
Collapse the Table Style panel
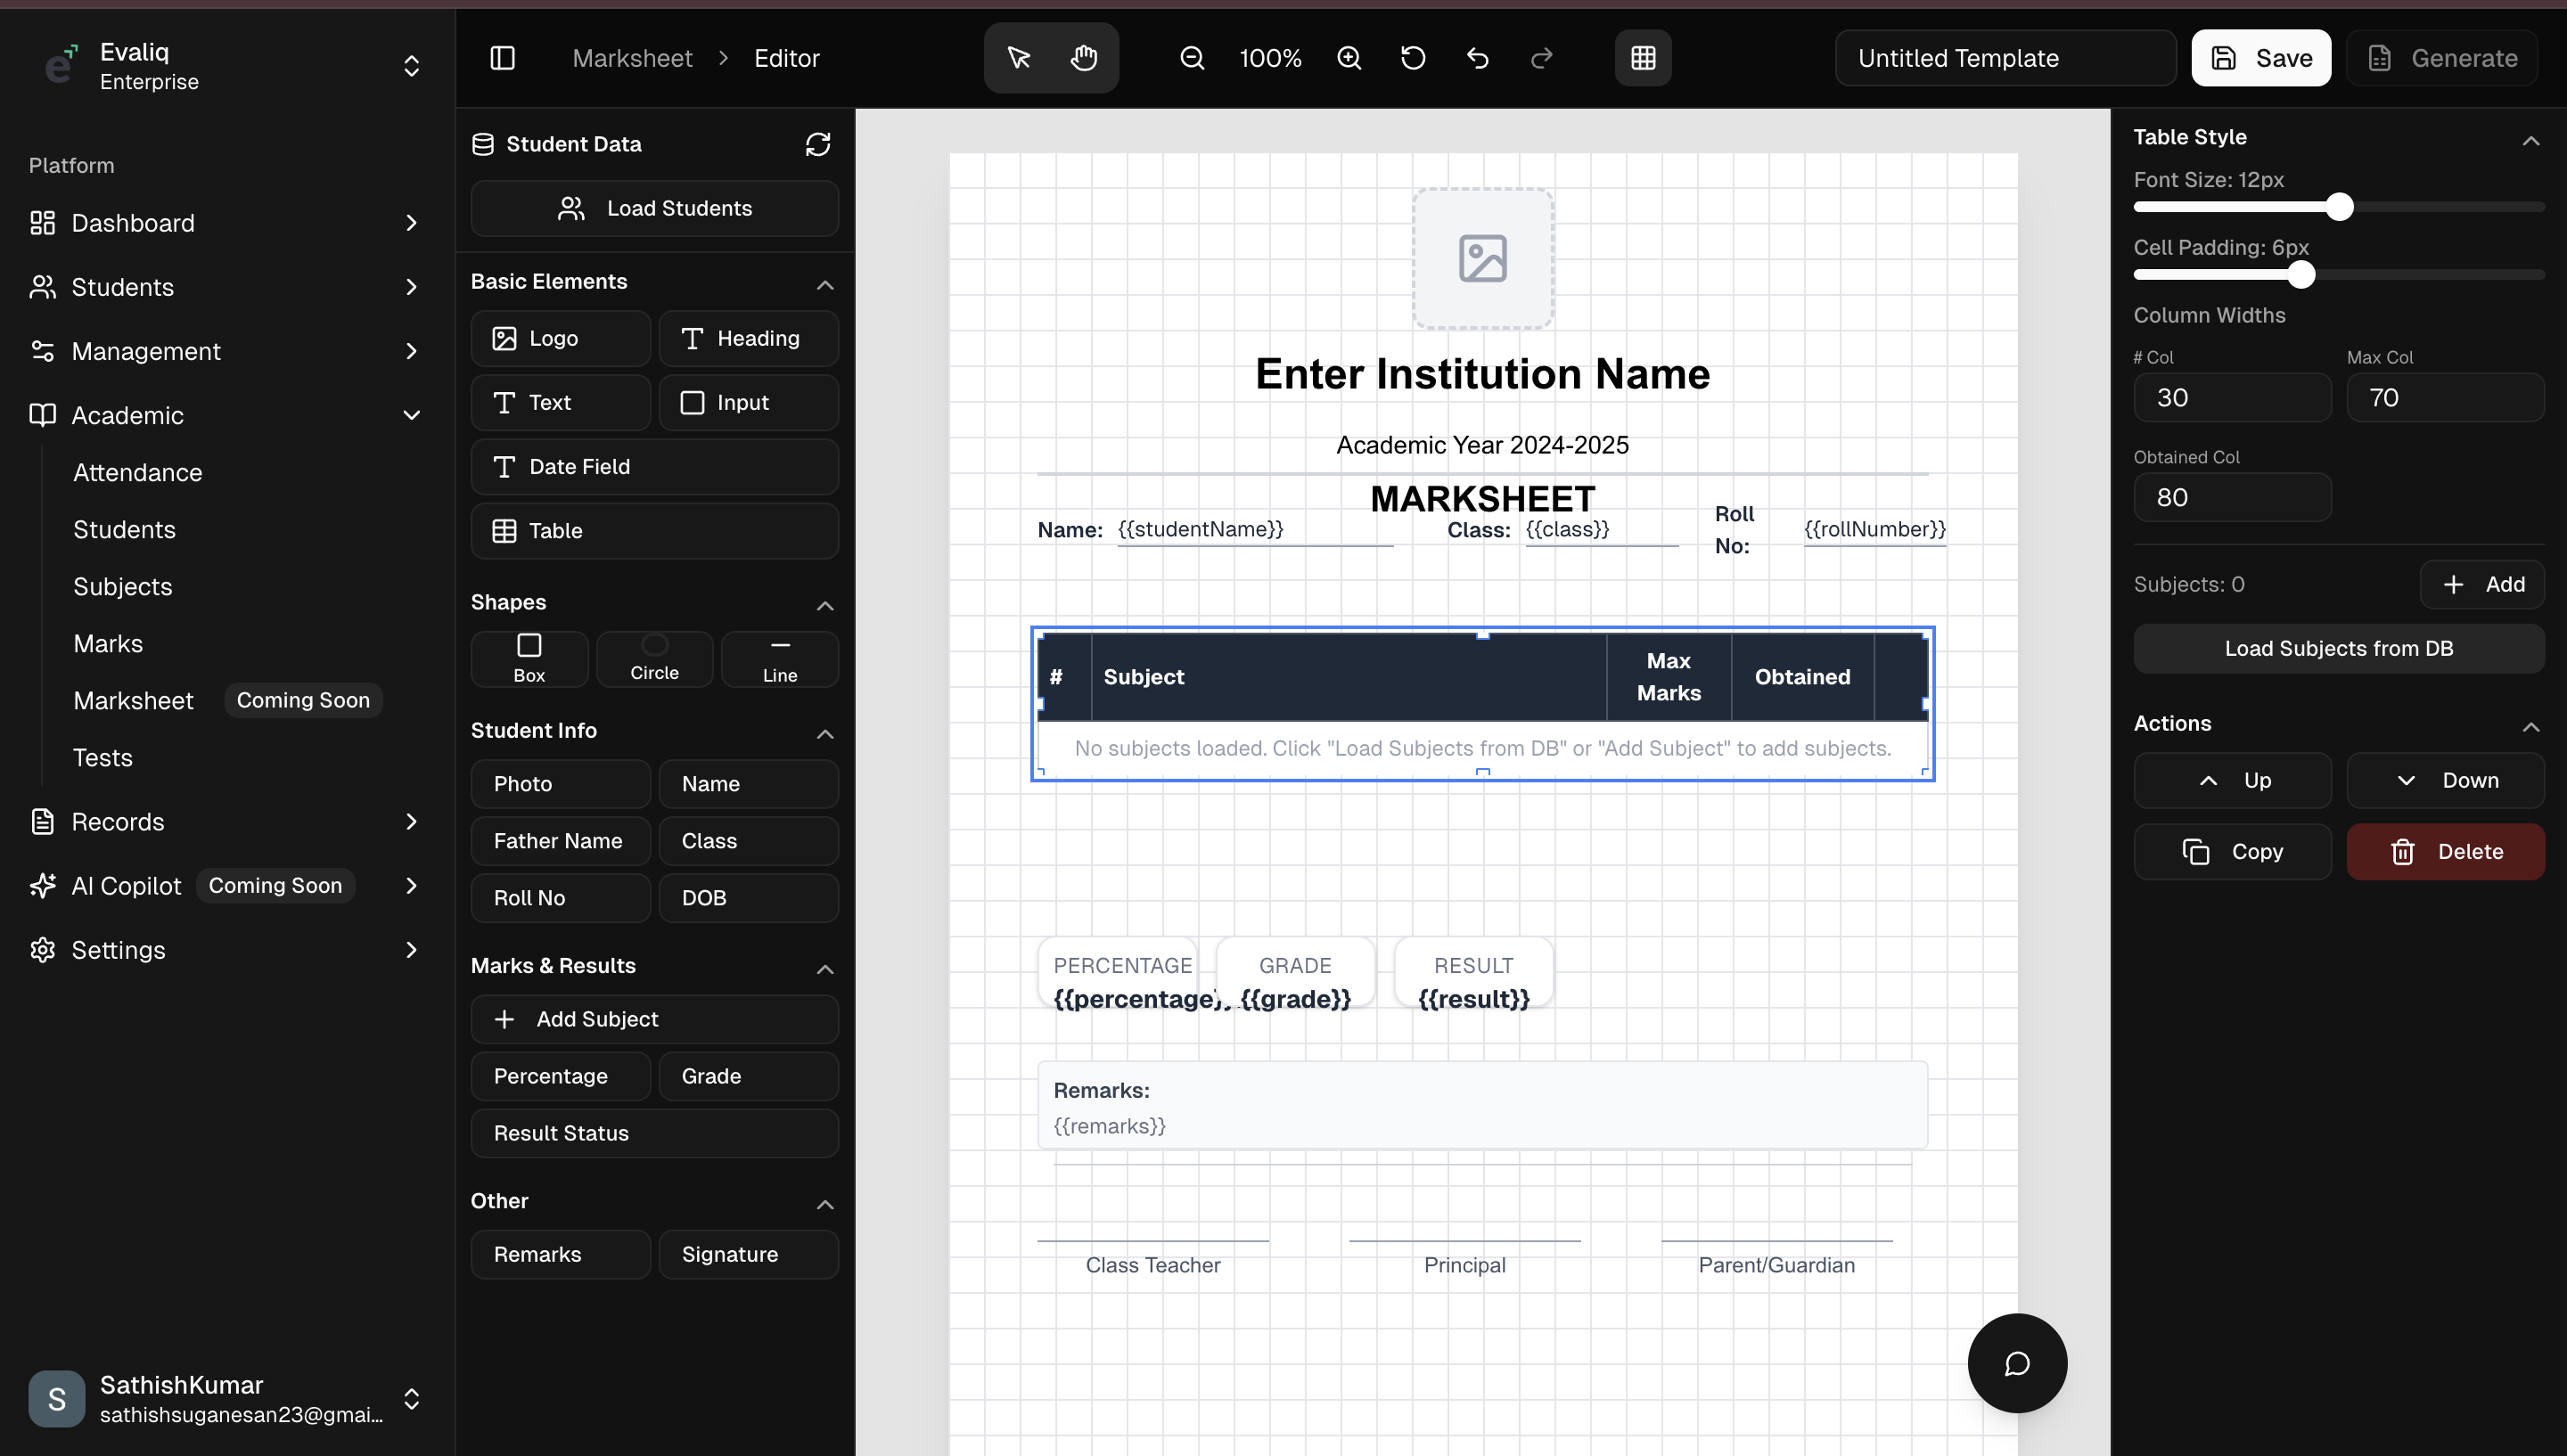pyautogui.click(x=2530, y=140)
